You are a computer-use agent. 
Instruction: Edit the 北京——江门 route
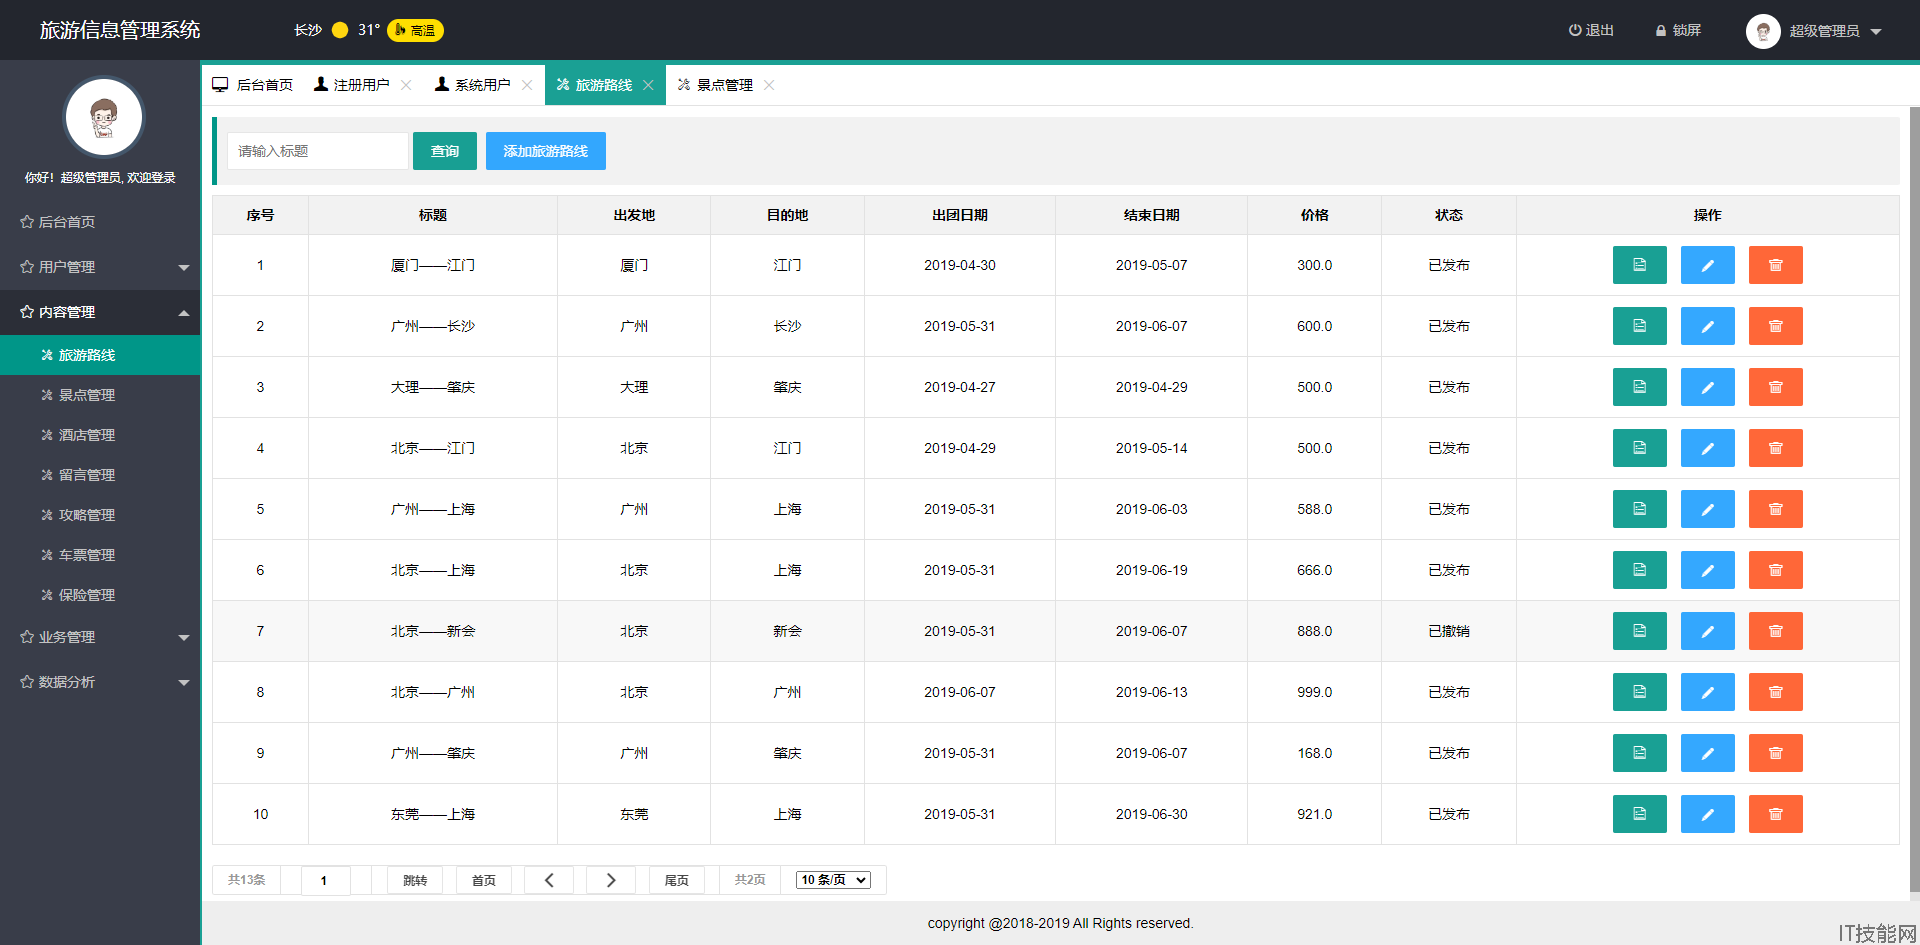[x=1707, y=448]
